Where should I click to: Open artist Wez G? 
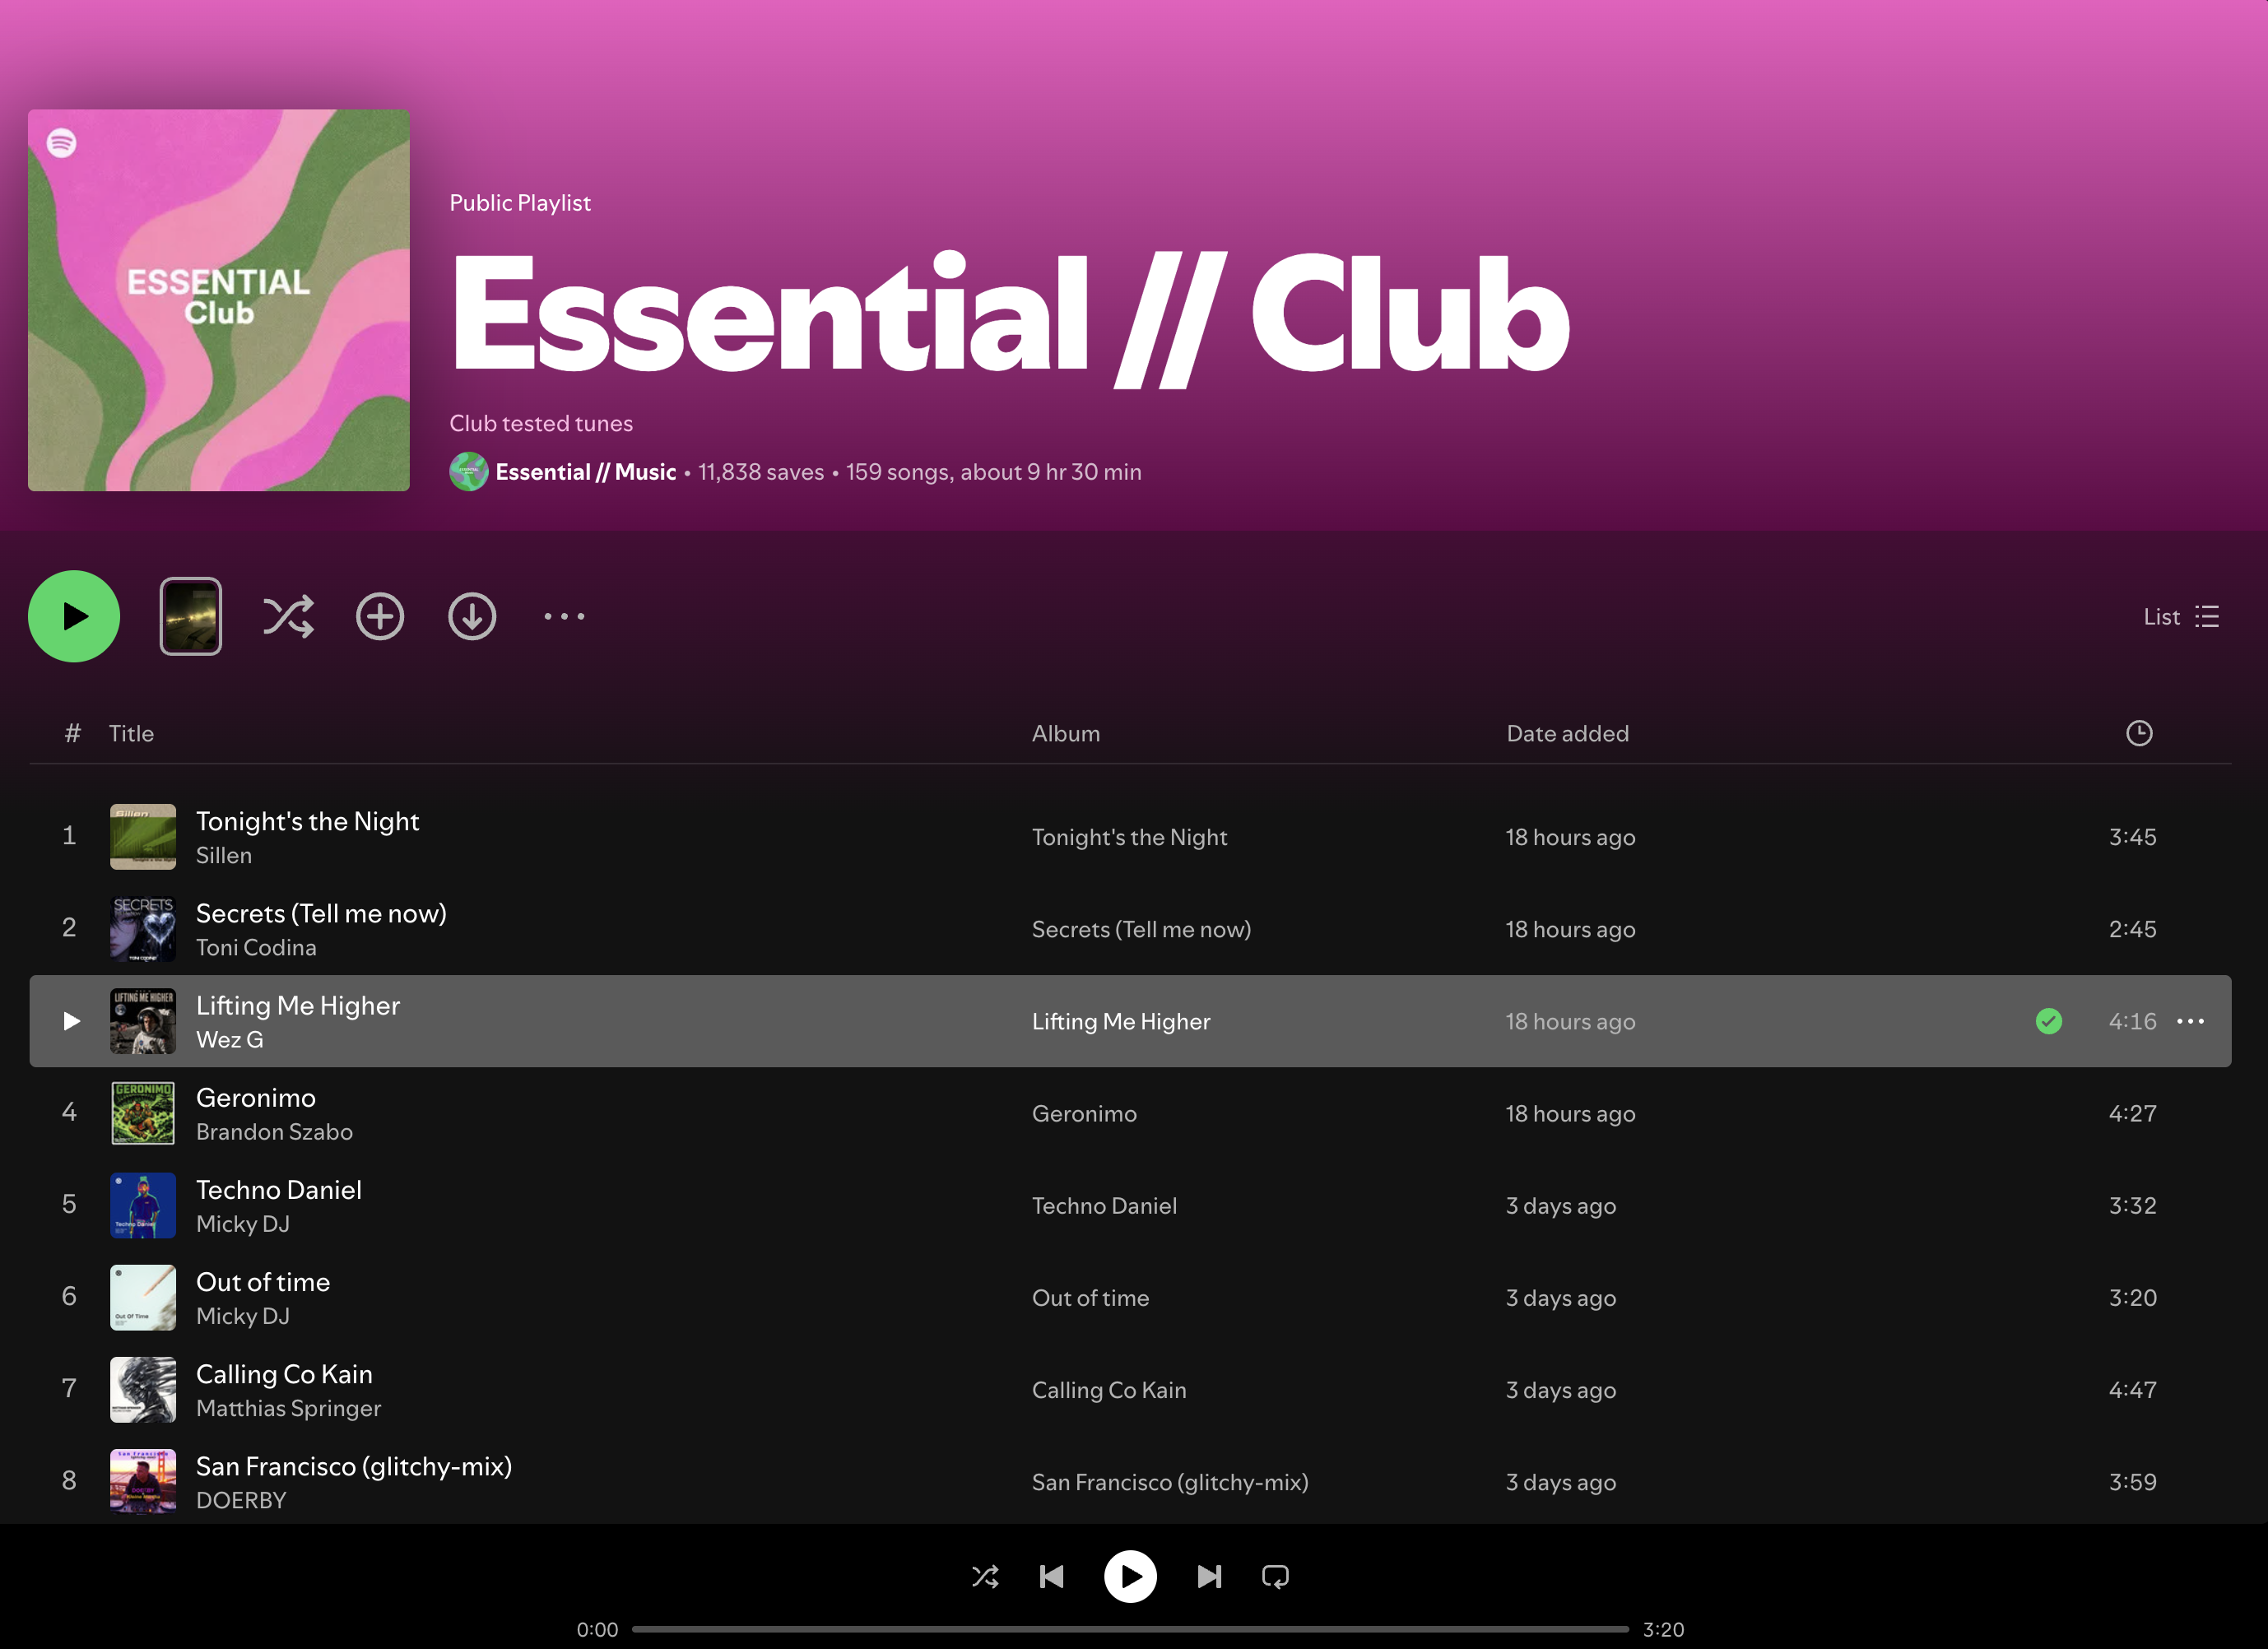(230, 1040)
